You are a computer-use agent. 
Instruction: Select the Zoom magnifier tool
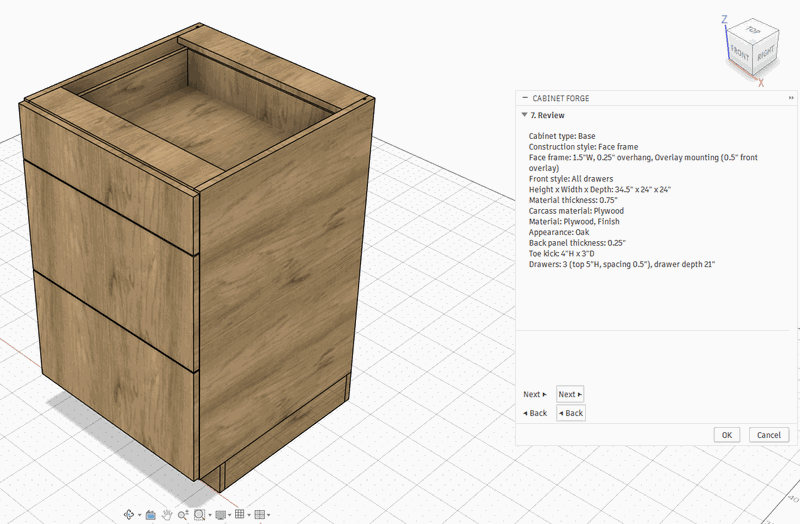(183, 514)
